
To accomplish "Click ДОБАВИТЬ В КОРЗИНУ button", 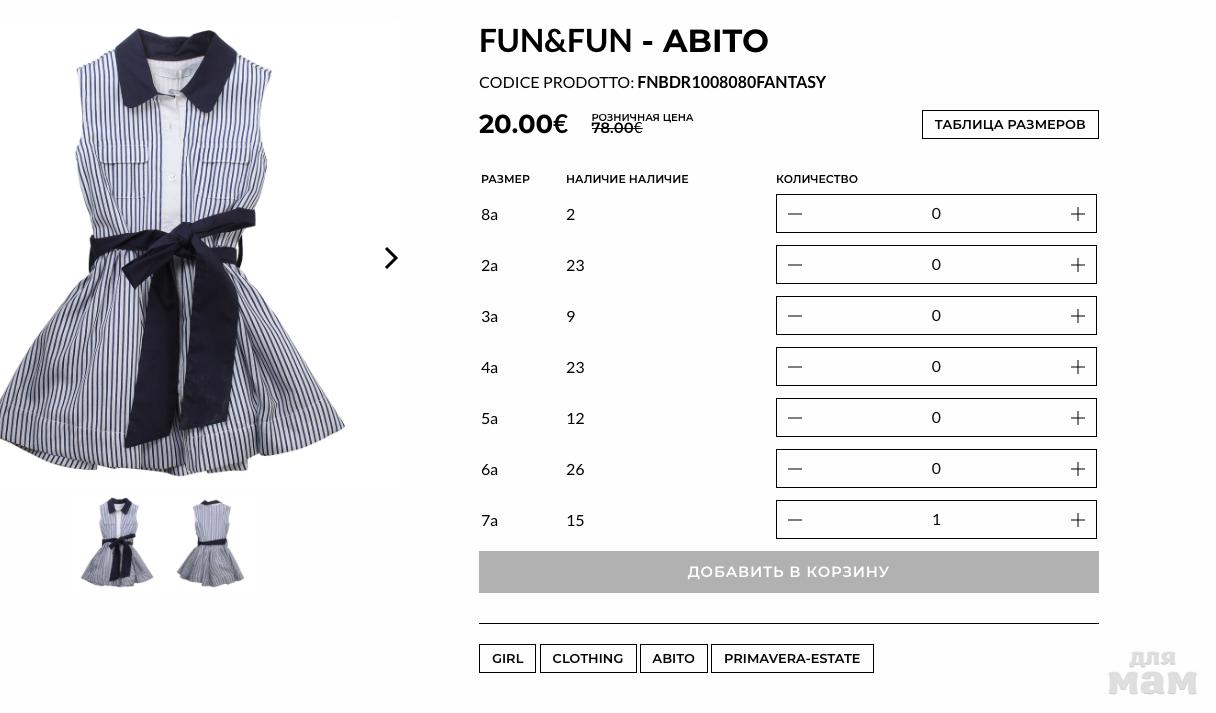I will tap(788, 572).
